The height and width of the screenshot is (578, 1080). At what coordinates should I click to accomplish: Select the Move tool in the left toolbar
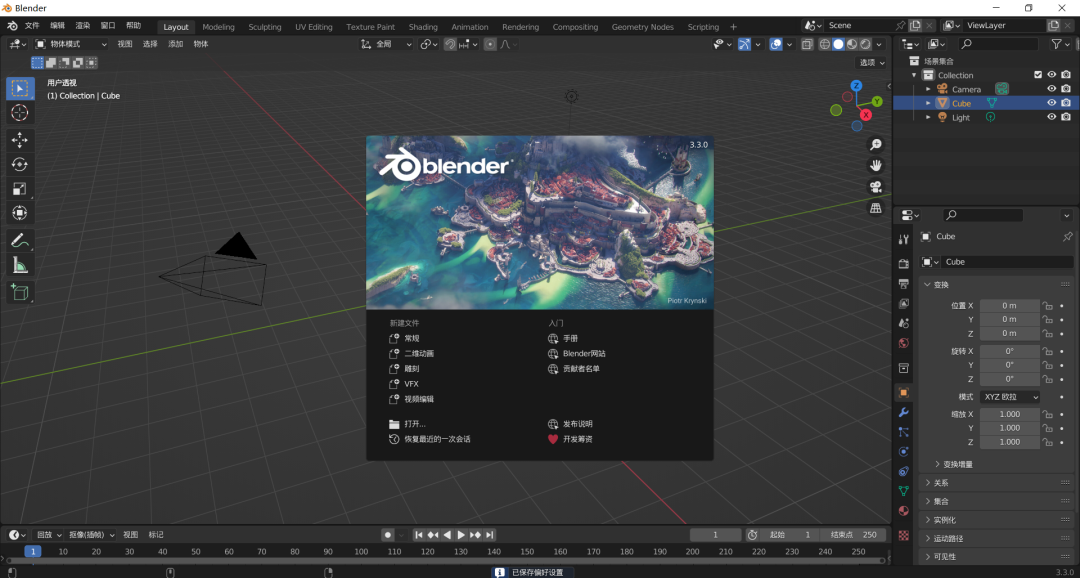[x=20, y=140]
